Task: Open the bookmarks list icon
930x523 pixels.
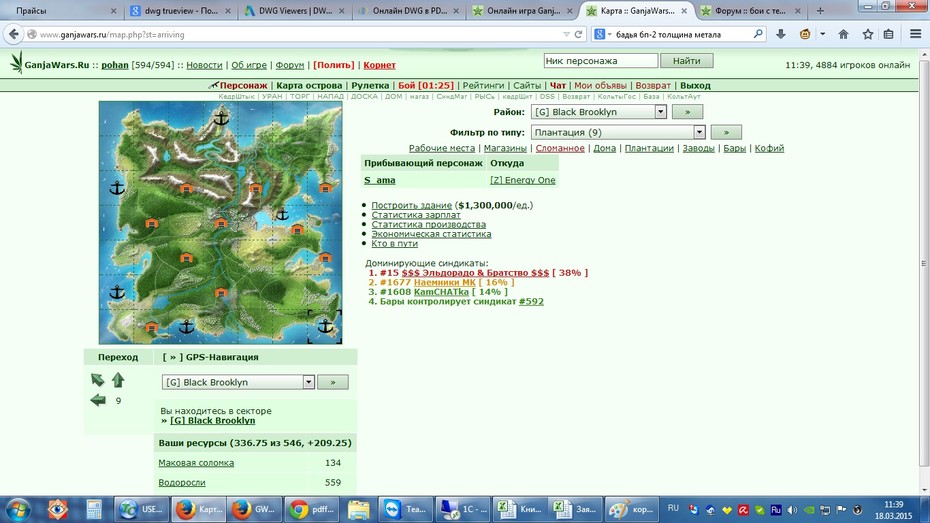Action: pos(888,34)
